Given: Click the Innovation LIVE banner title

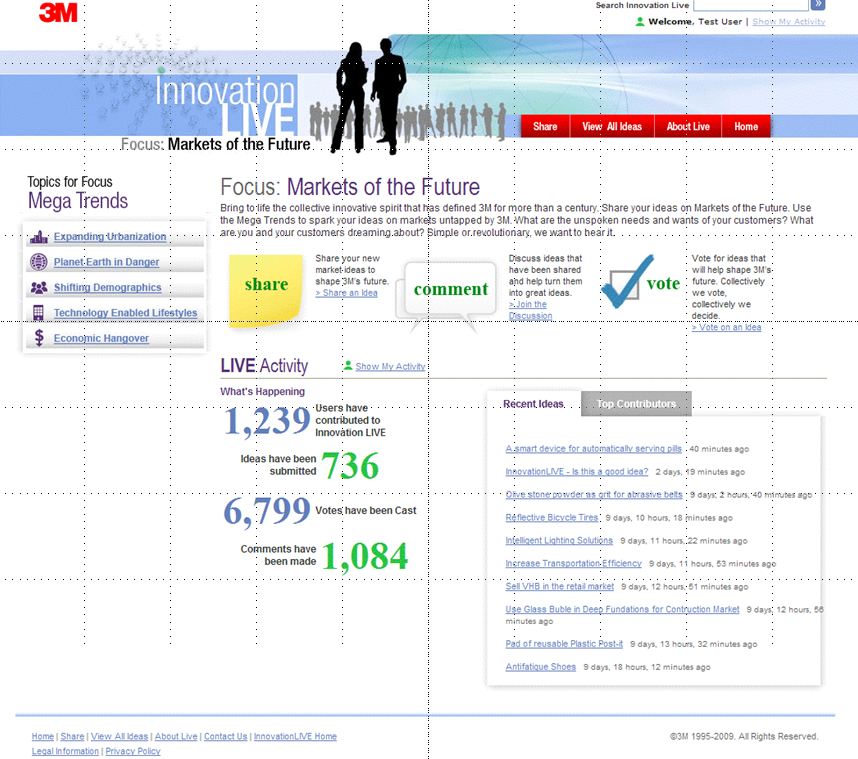Looking at the screenshot, I should coord(225,105).
